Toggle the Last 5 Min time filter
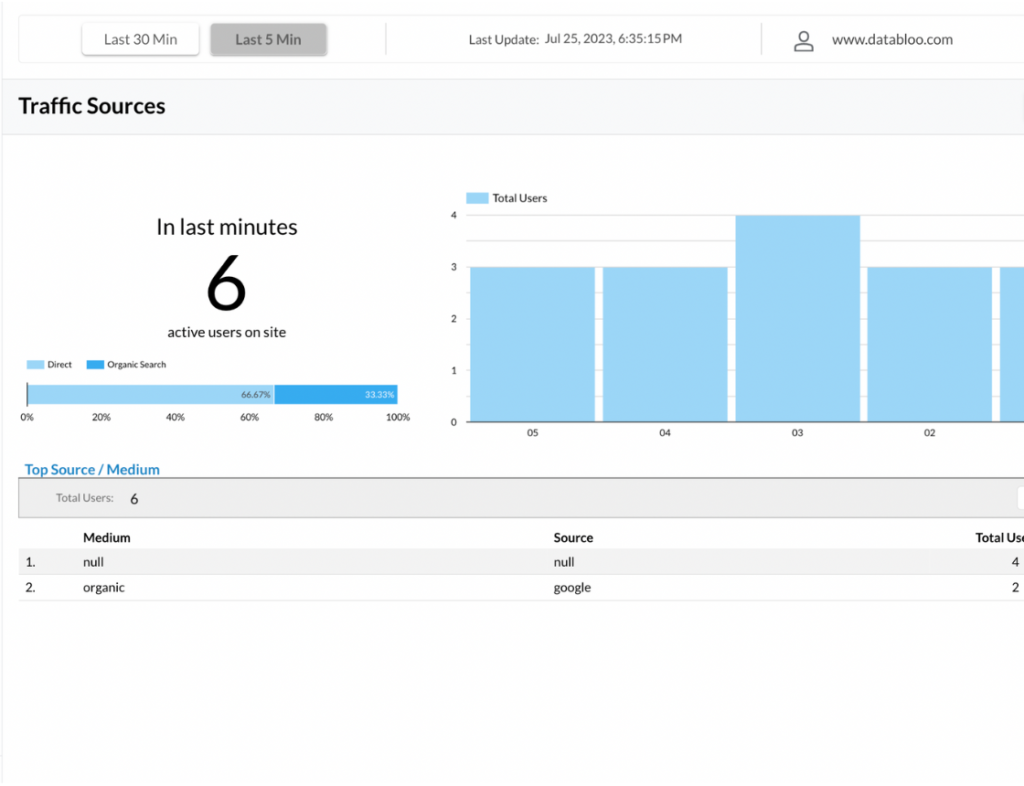The width and height of the screenshot is (1024, 786). [x=268, y=38]
